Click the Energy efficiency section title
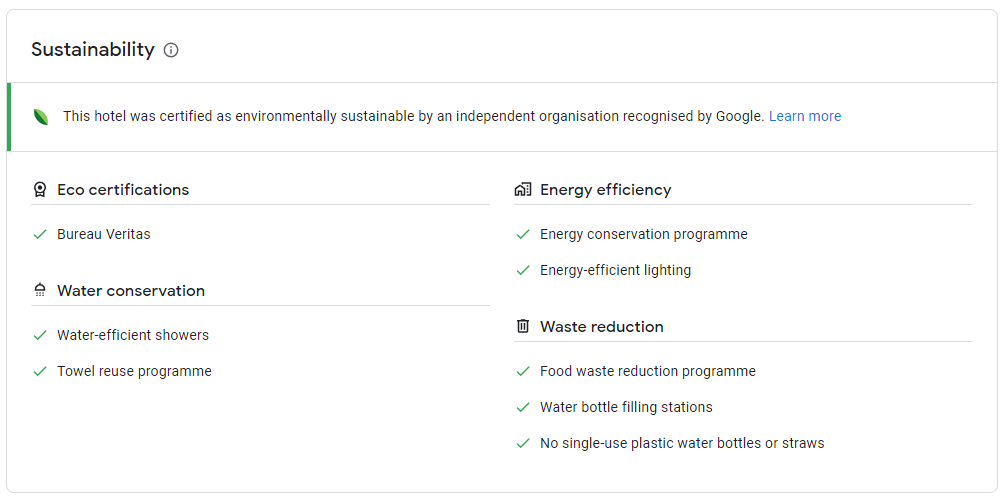 (x=606, y=190)
